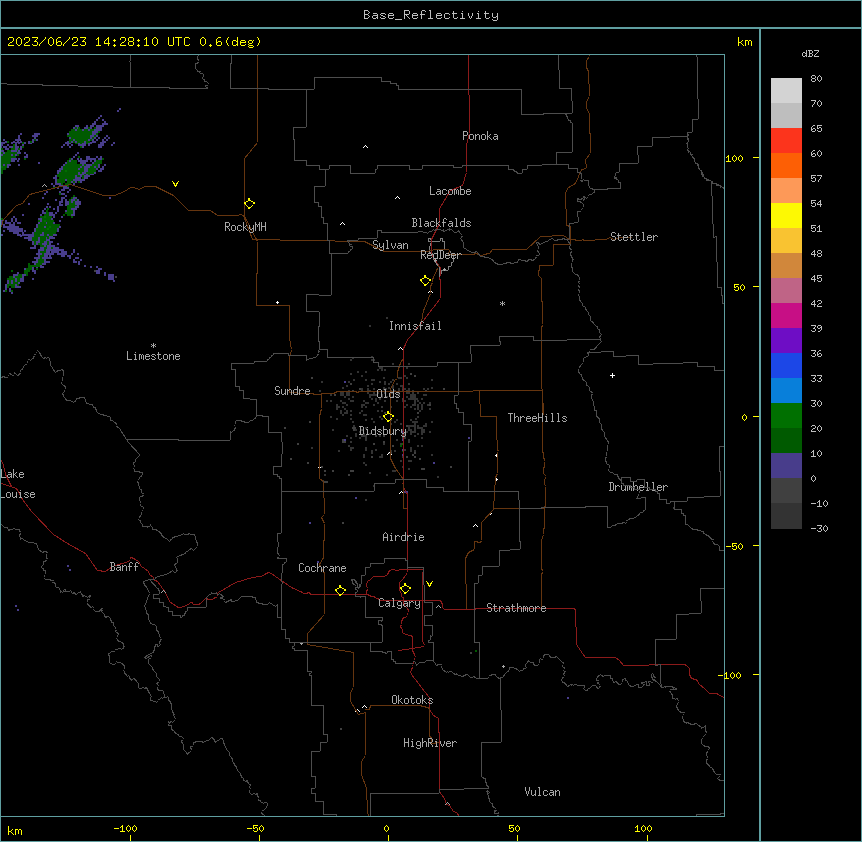Select the white caret marker left of Lacombe
The width and height of the screenshot is (862, 842).
point(397,197)
